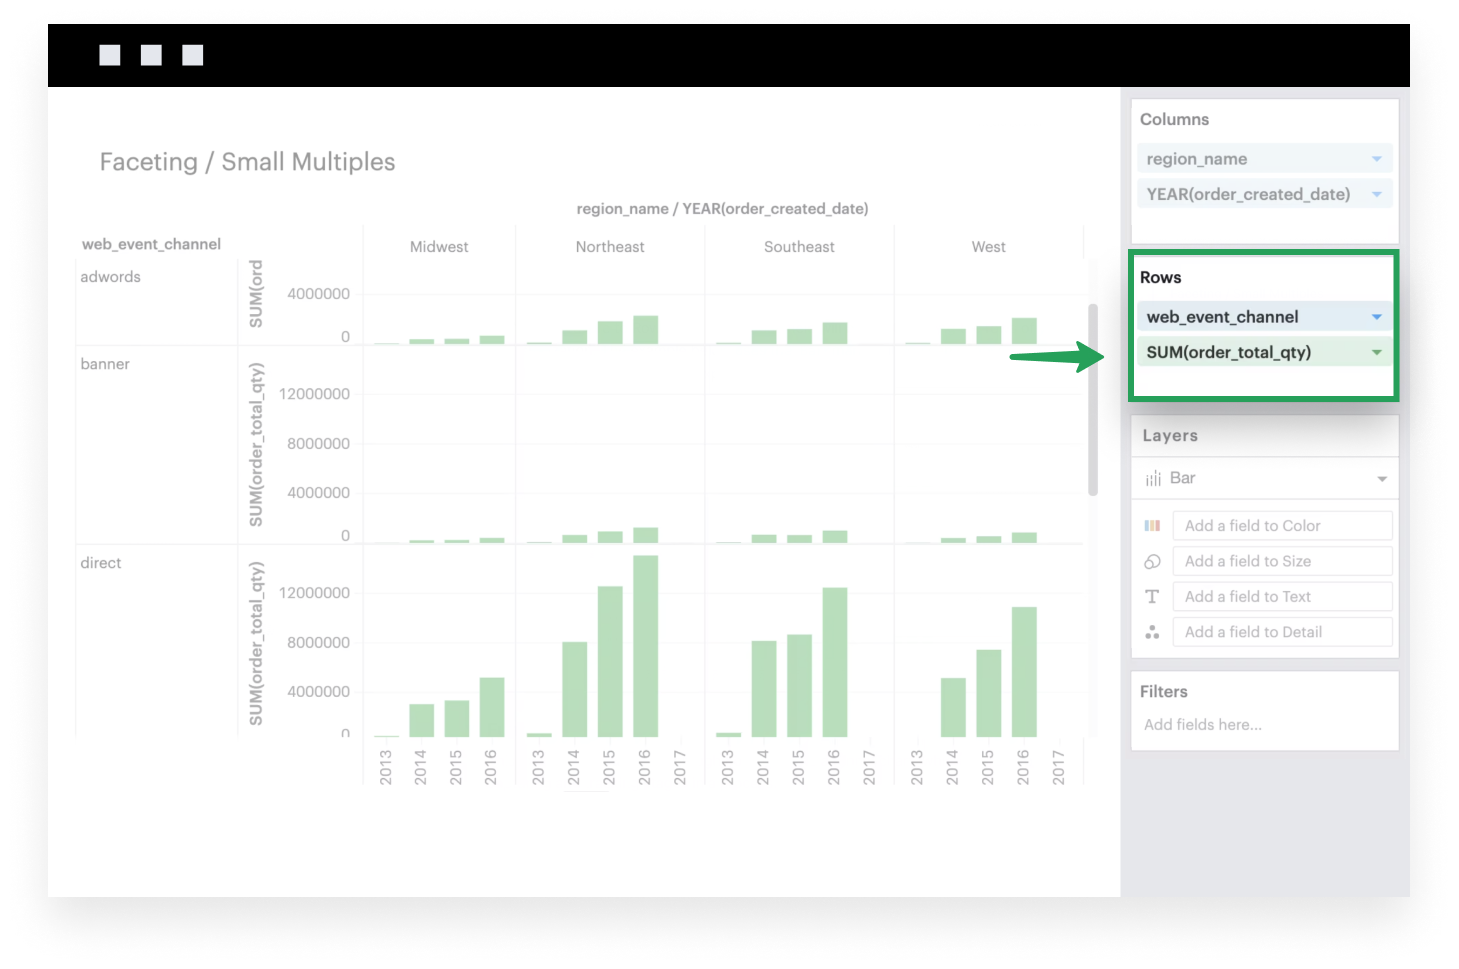This screenshot has width=1459, height=969.
Task: Click the first white square in title bar
Action: [110, 55]
